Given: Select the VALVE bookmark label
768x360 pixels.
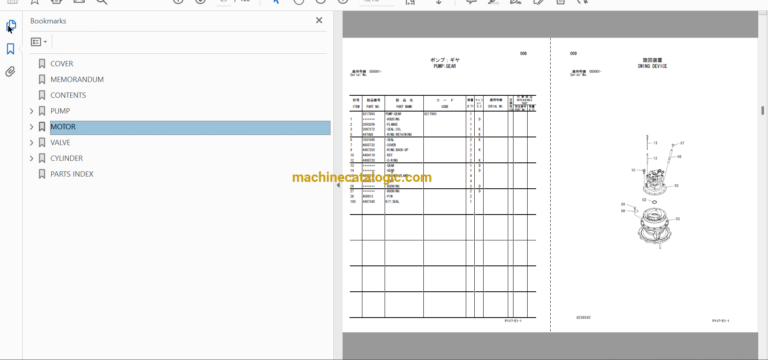Looking at the screenshot, I should tap(60, 143).
